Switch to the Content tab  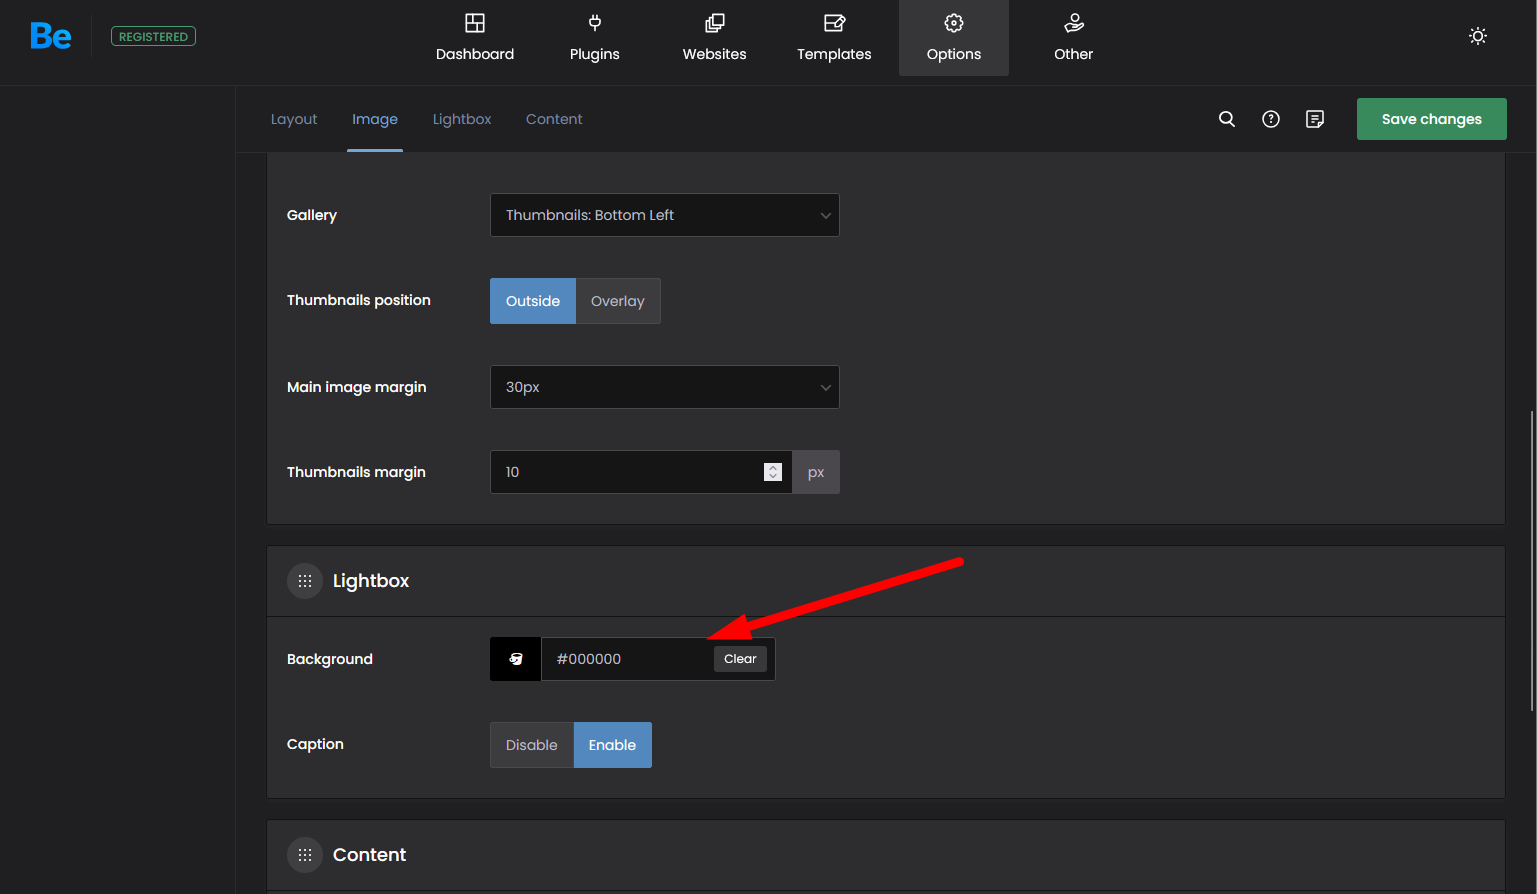(x=554, y=119)
